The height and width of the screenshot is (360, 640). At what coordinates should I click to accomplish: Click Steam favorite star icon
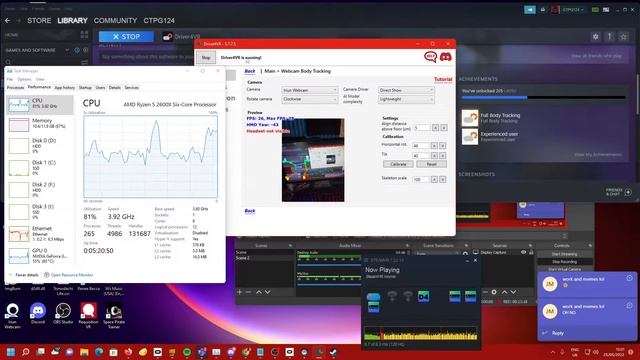tap(623, 37)
